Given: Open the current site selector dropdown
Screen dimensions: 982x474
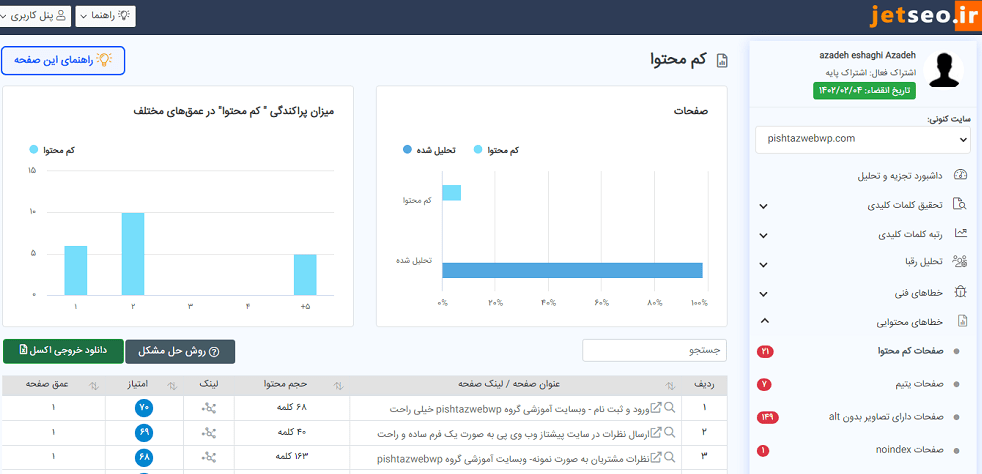Looking at the screenshot, I should [862, 139].
